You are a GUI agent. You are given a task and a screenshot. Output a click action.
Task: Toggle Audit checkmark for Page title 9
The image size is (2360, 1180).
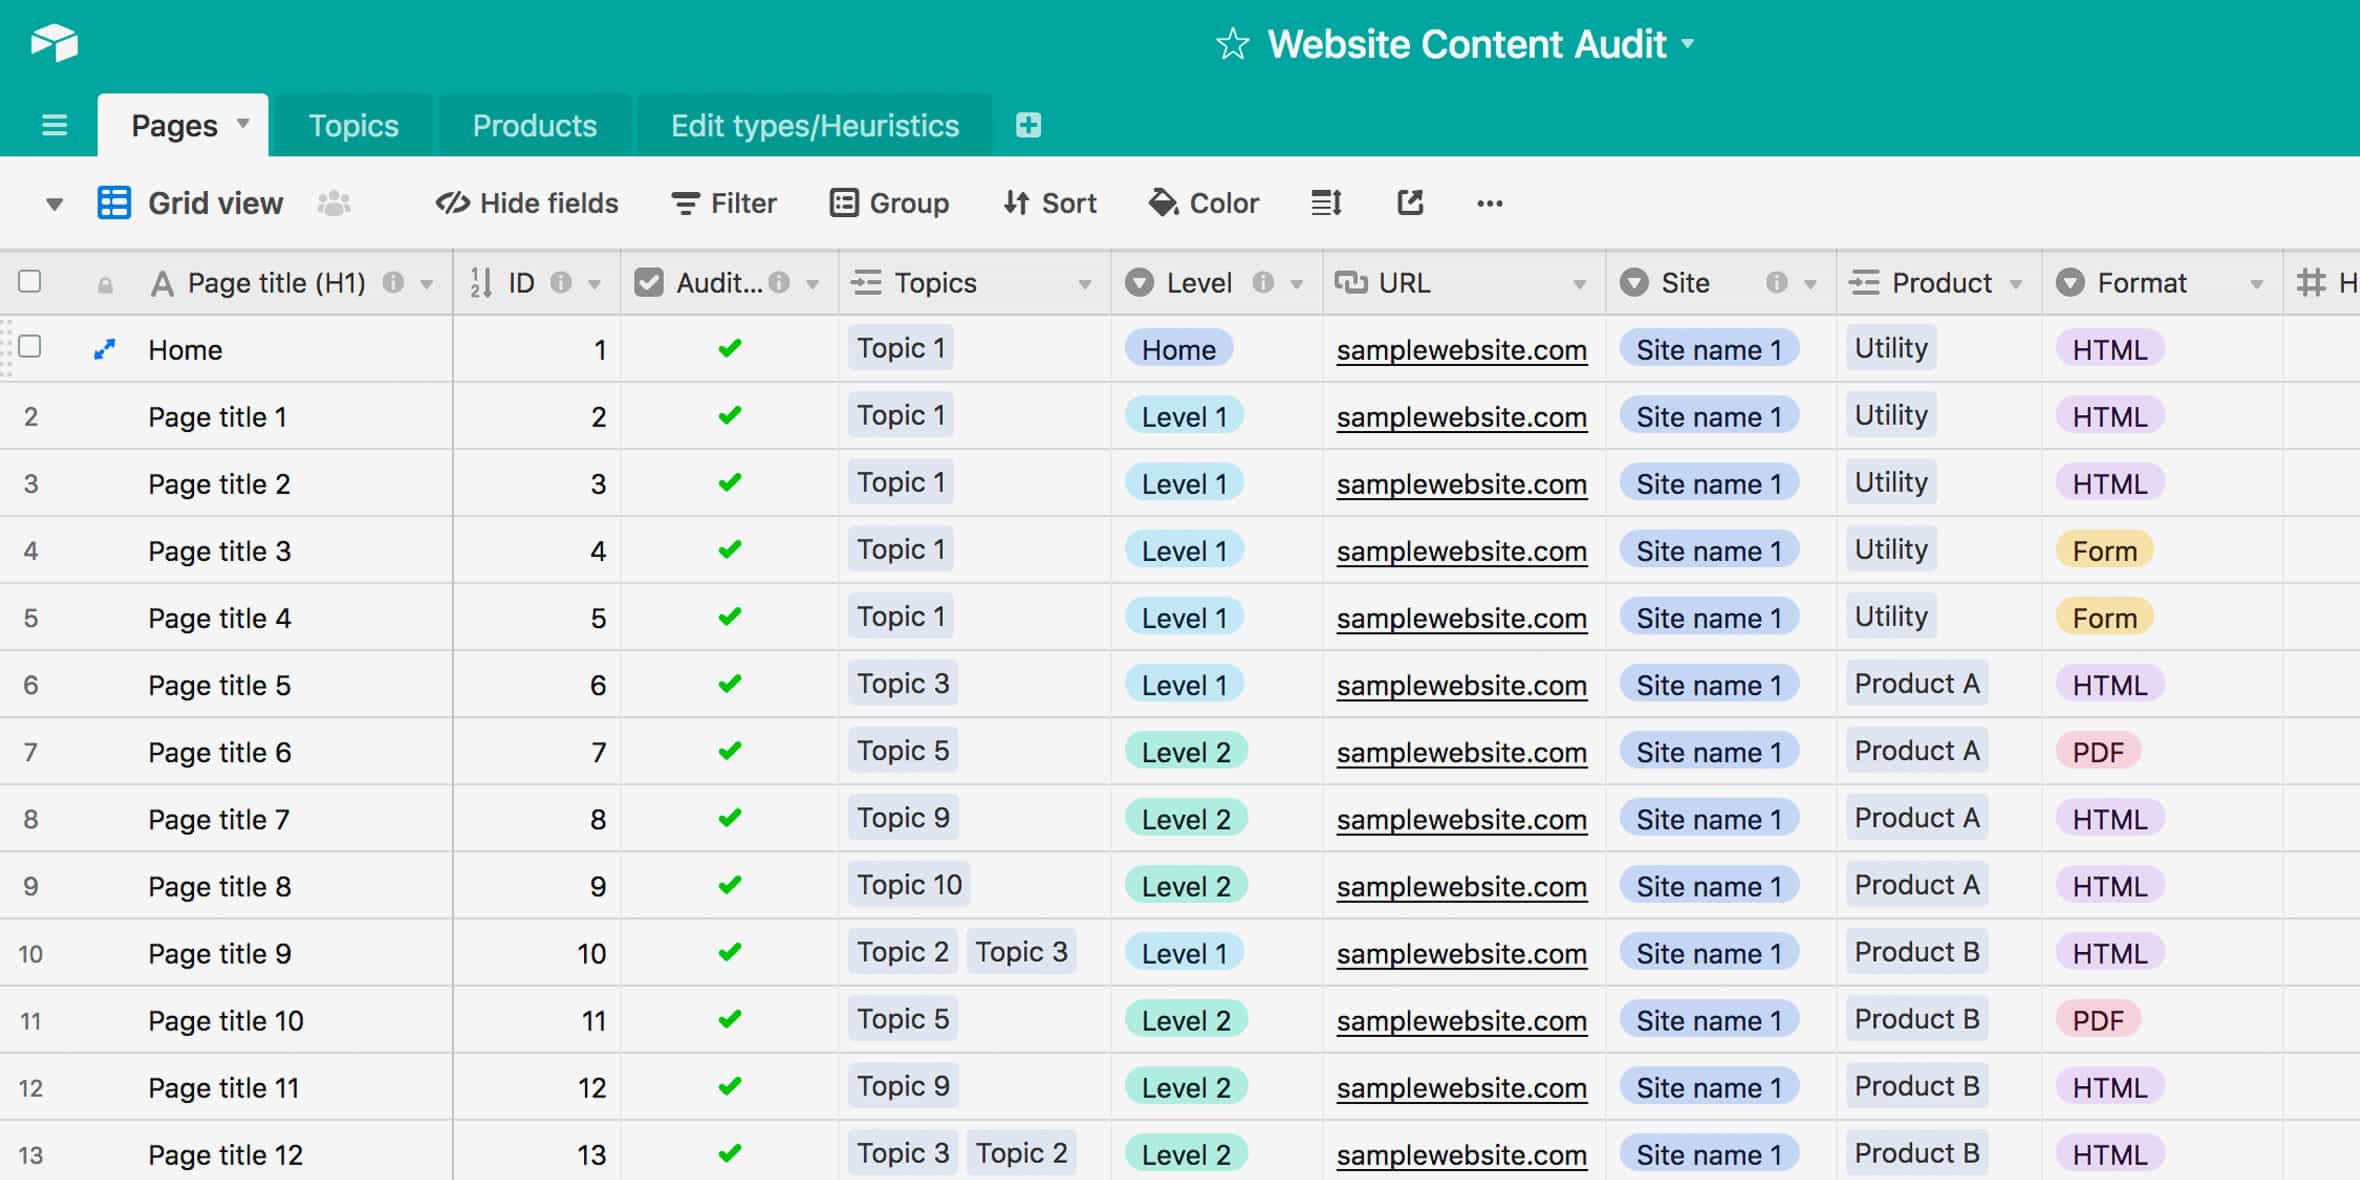(730, 952)
